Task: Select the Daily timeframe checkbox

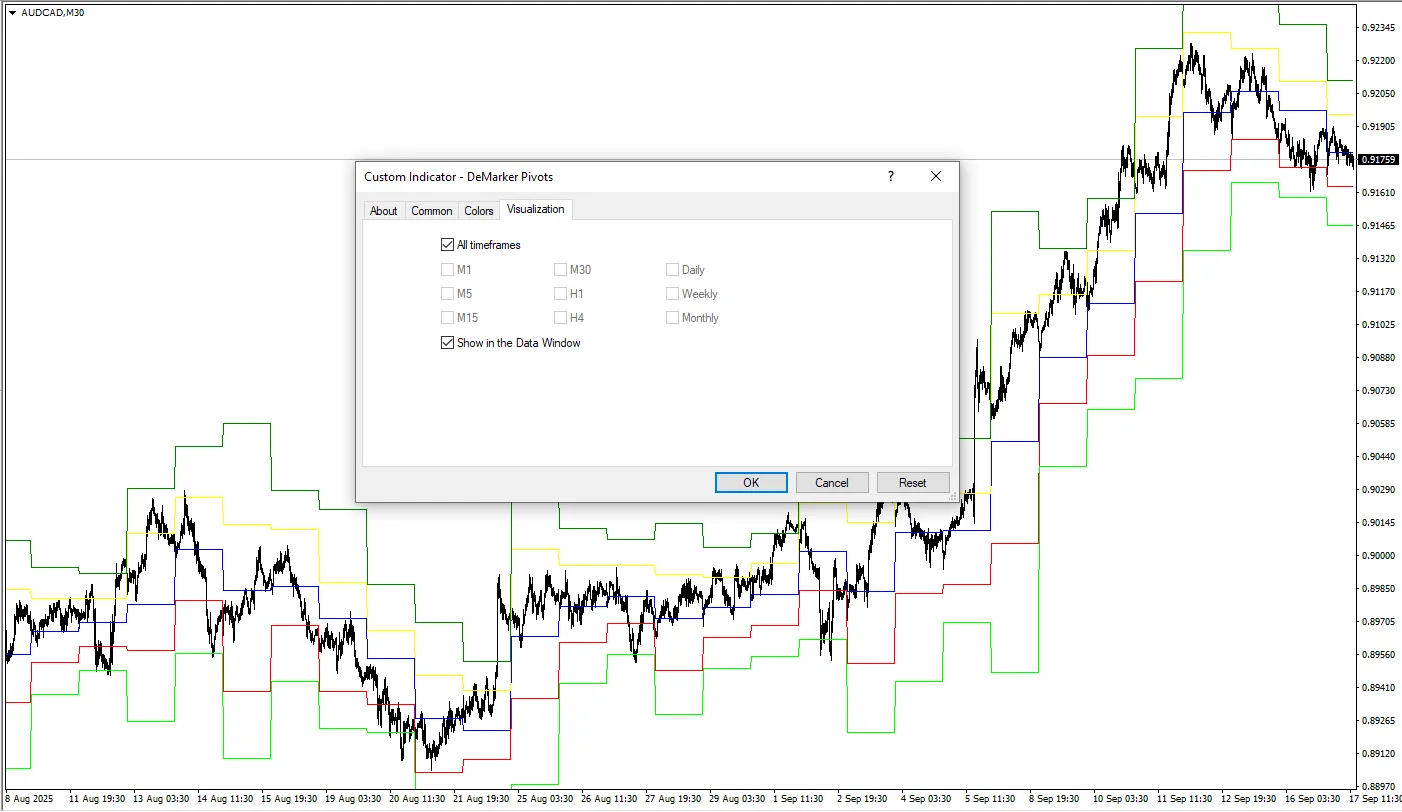Action: 672,270
